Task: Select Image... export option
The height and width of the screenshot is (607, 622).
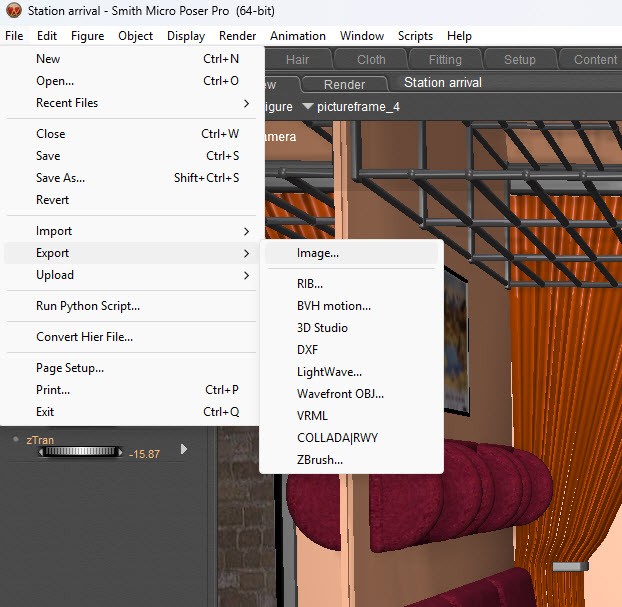Action: point(351,253)
